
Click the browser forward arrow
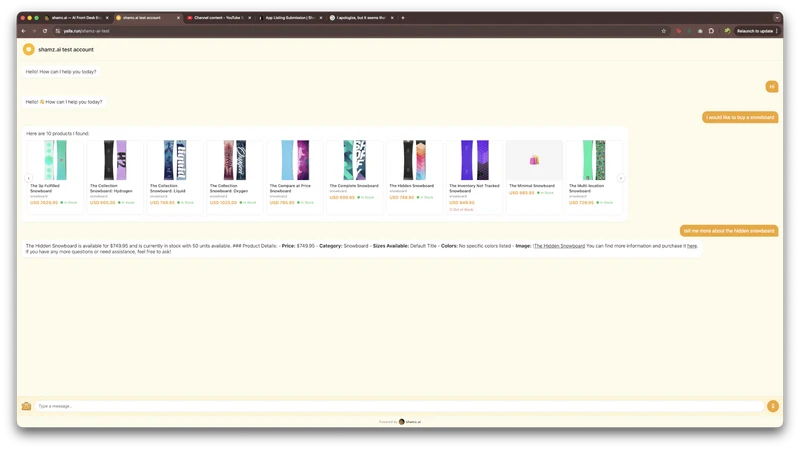pyautogui.click(x=34, y=31)
